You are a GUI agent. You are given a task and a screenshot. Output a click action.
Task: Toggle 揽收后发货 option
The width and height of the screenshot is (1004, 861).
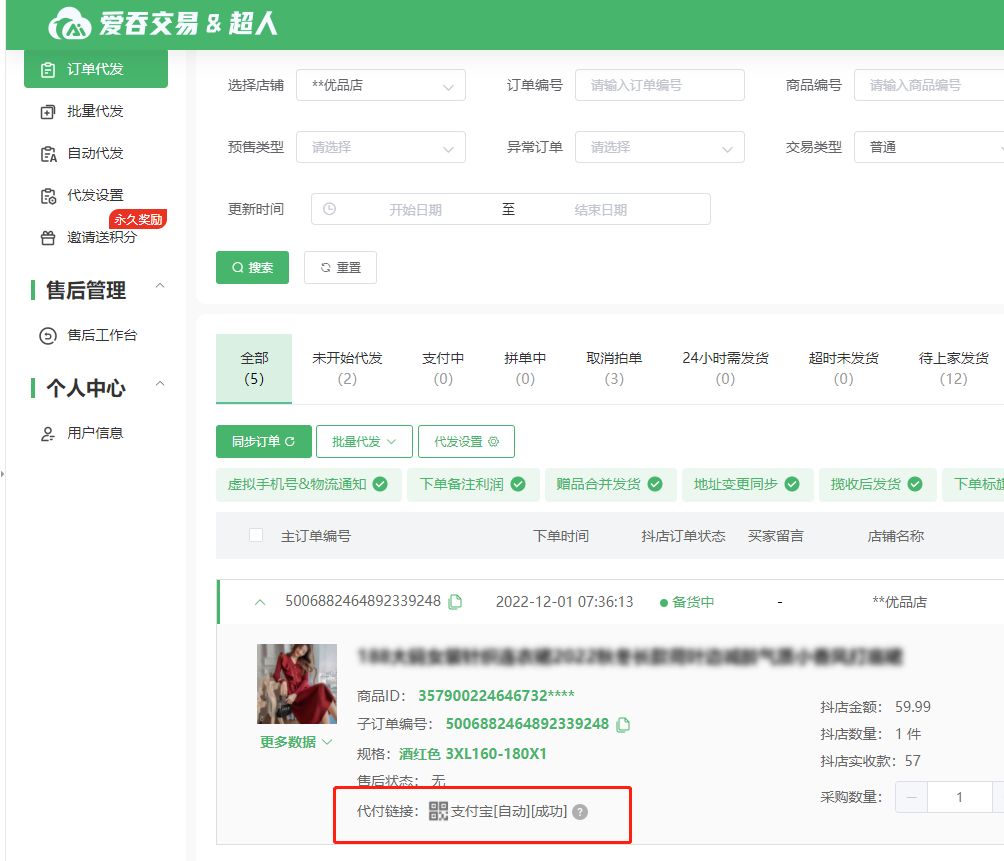877,485
